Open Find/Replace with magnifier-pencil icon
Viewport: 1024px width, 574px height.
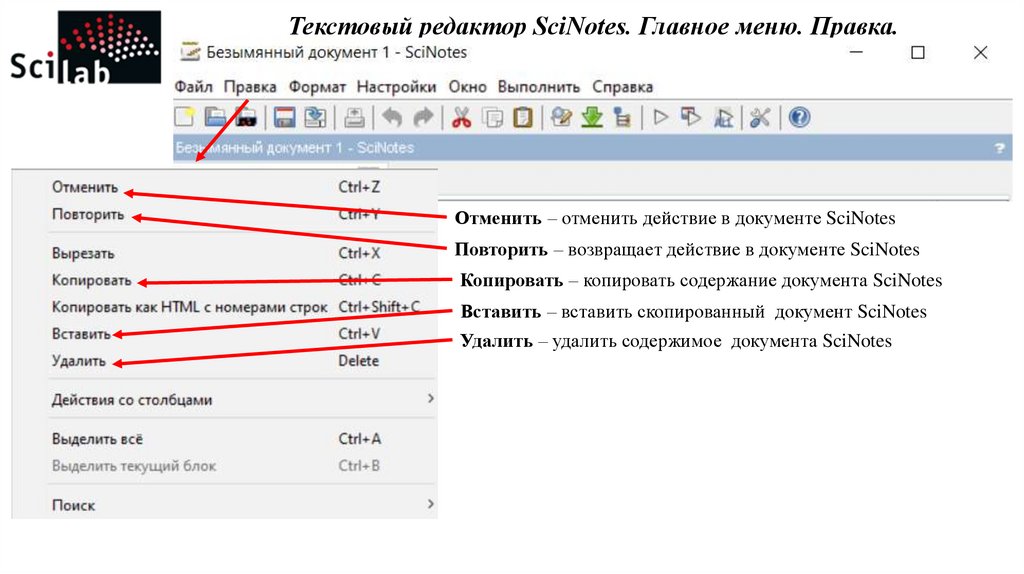[561, 118]
